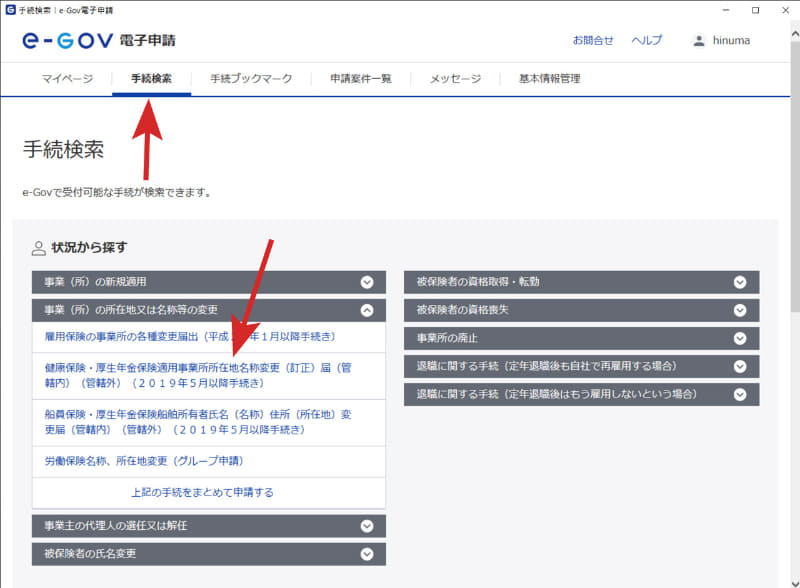Expand 事業（所）の新規適用 chevron
Viewport: 800px width, 588px height.
367,282
